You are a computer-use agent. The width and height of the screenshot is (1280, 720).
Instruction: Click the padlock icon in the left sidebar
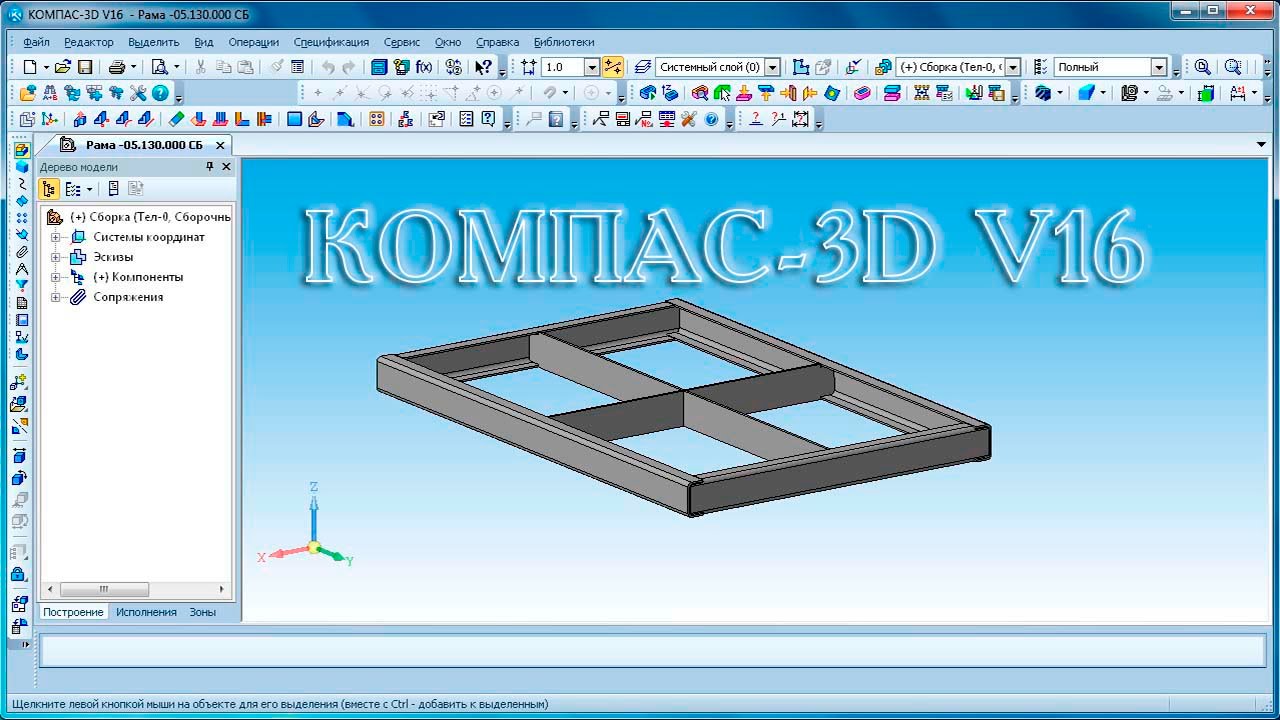coord(19,574)
